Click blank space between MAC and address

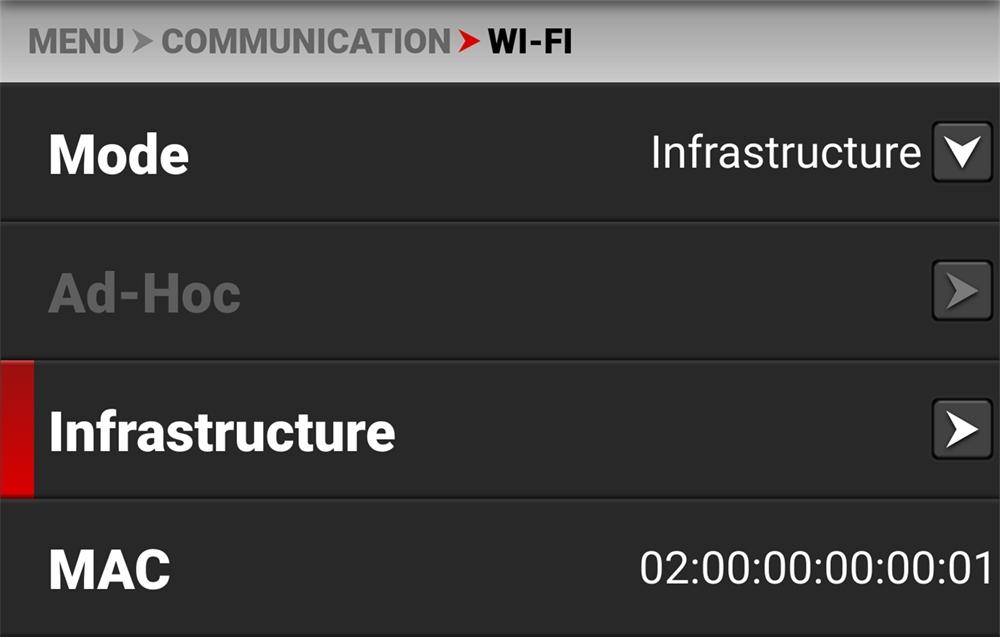tap(400, 568)
